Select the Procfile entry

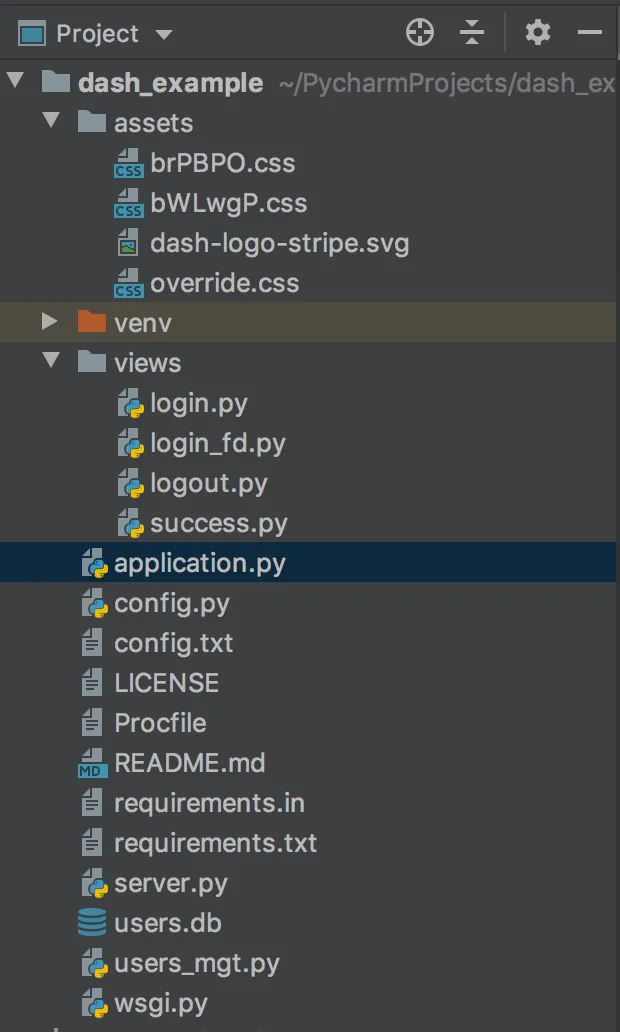coord(160,723)
